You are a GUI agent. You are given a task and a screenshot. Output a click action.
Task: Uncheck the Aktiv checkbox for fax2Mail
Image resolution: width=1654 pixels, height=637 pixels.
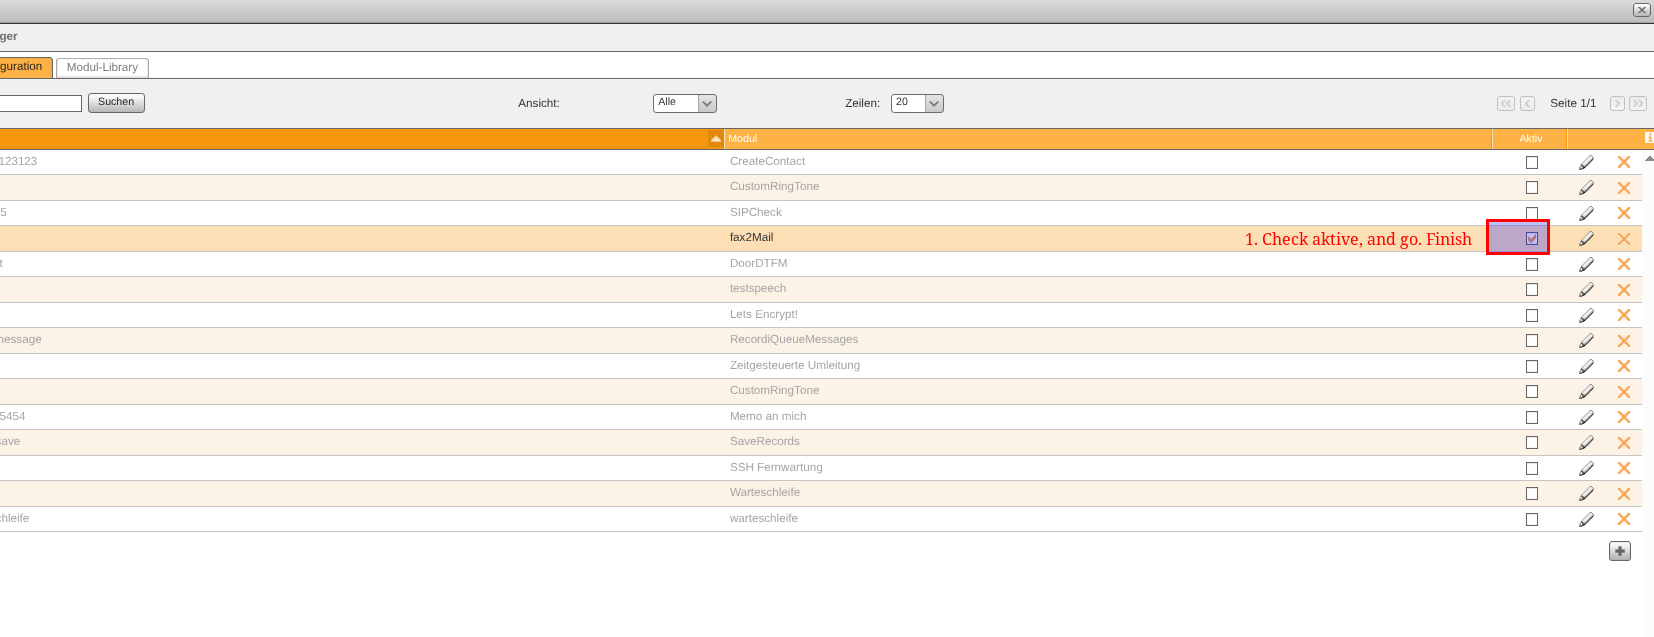[1531, 239]
